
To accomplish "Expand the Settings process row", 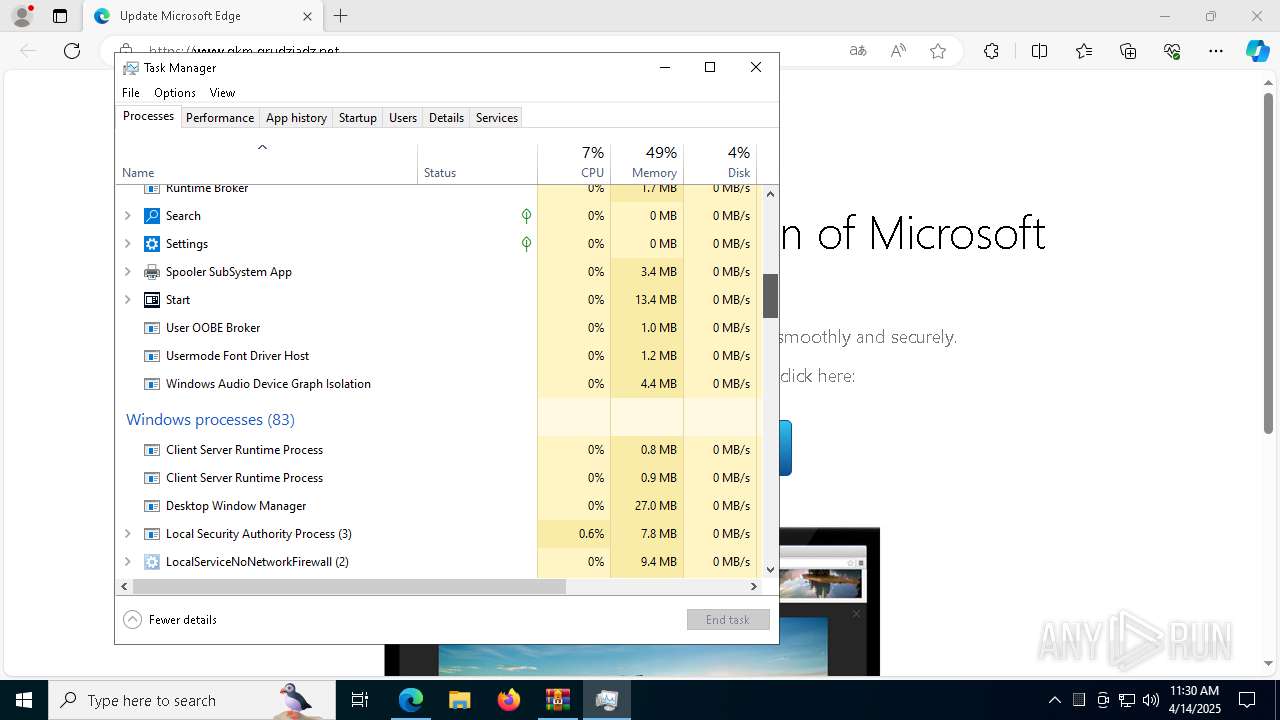I will 127,244.
